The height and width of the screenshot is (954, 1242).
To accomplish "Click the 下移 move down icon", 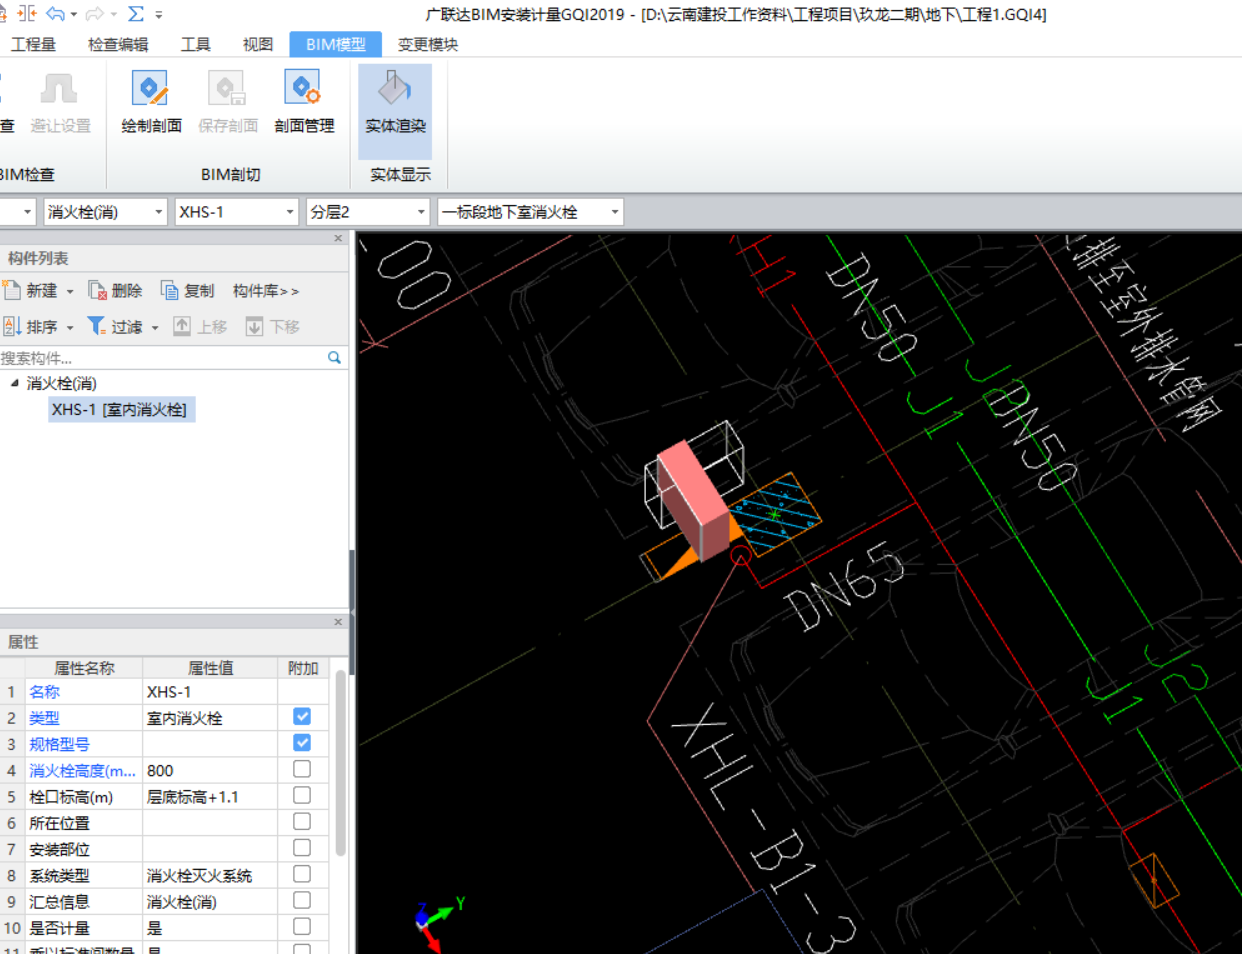I will click(254, 326).
